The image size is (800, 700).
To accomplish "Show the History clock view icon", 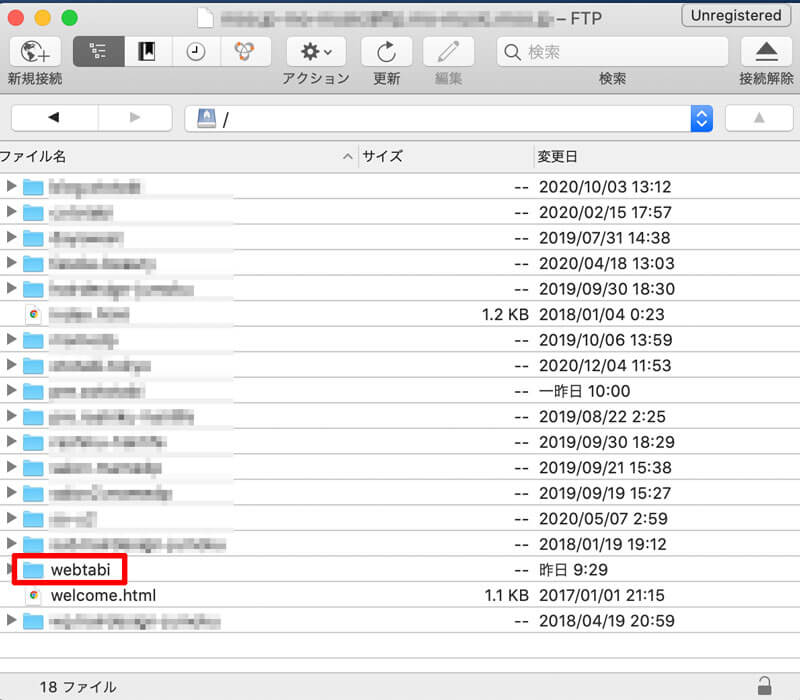I will [x=196, y=52].
